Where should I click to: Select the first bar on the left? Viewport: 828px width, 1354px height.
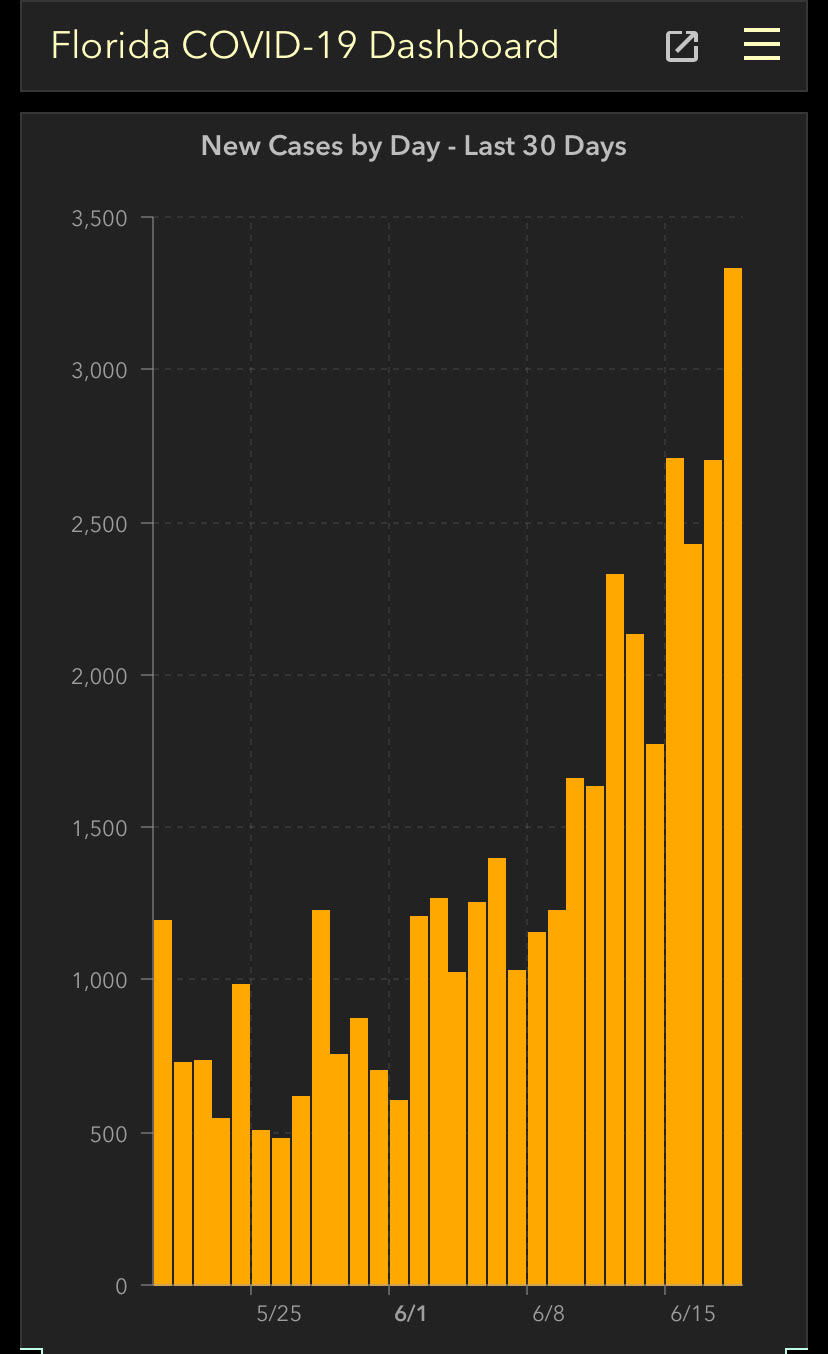point(163,1102)
